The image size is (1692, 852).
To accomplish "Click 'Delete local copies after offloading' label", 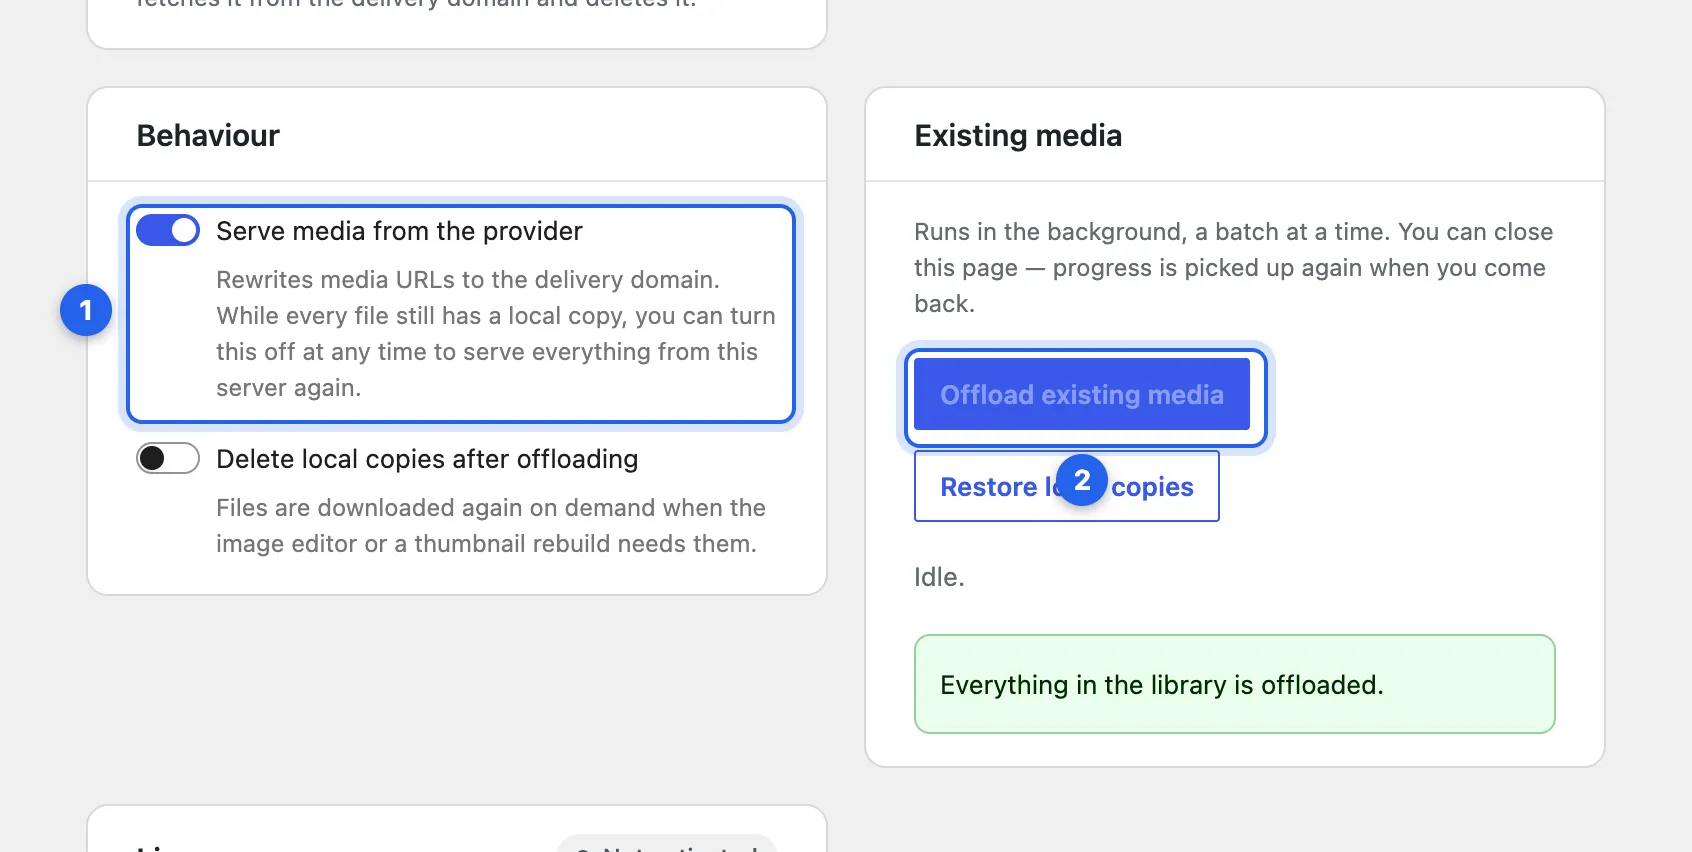I will point(427,459).
